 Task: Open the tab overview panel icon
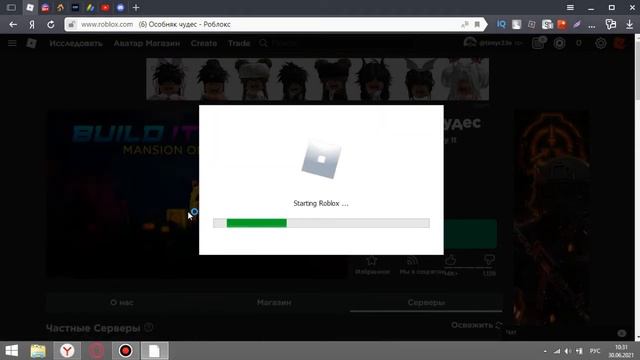point(11,7)
